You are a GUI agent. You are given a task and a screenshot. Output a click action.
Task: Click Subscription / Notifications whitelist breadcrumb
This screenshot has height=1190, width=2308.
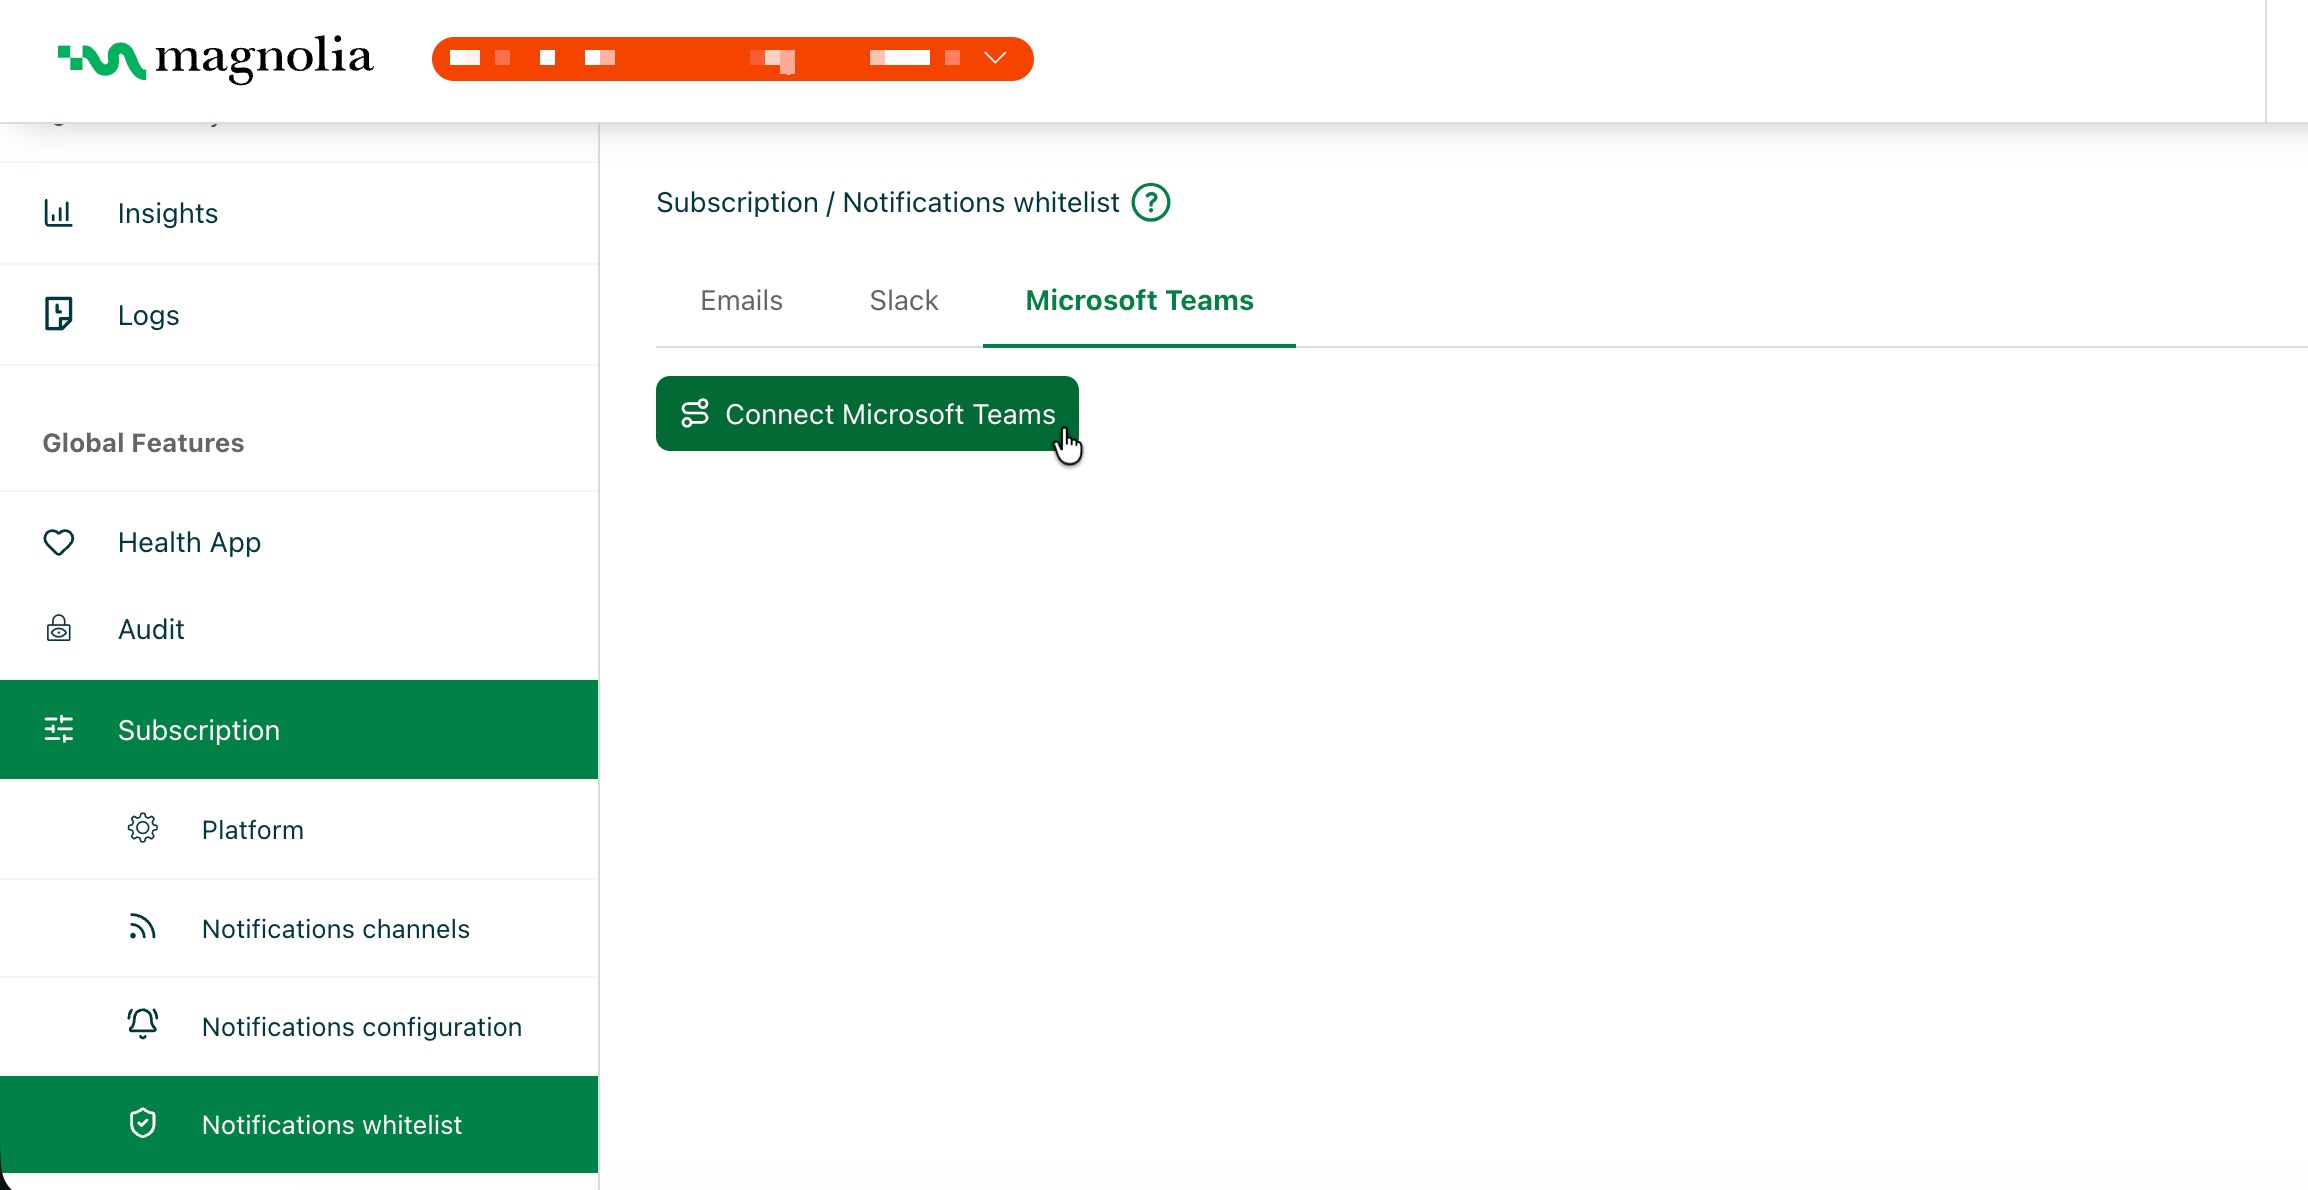click(888, 202)
